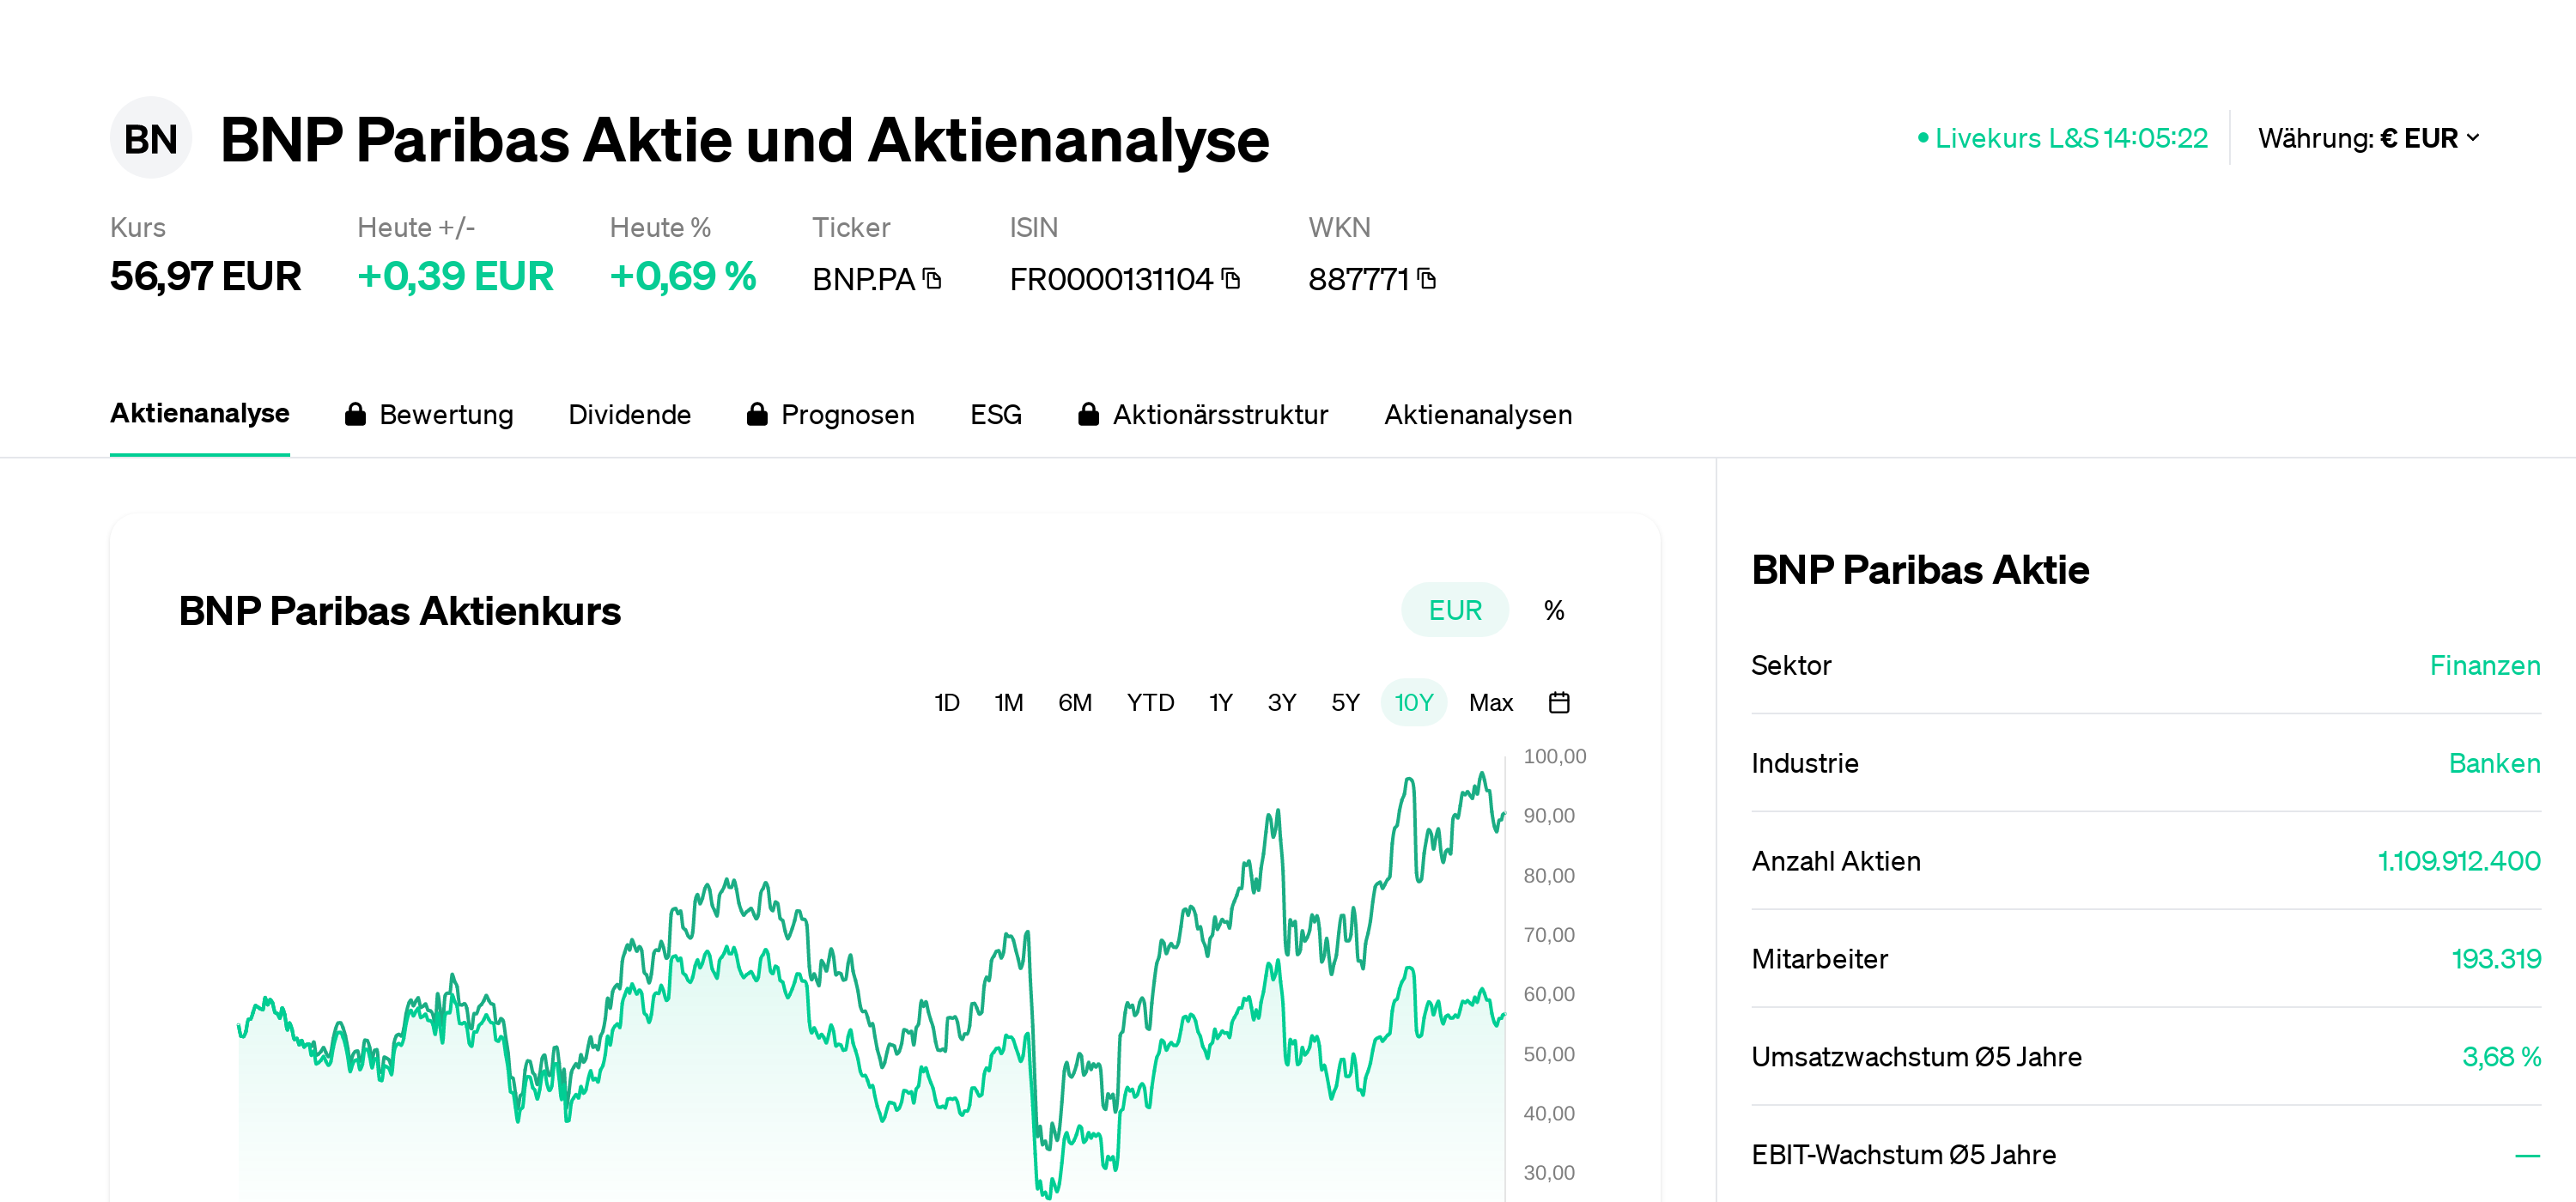Click the BN company logo
This screenshot has width=2576, height=1202.
(150, 139)
